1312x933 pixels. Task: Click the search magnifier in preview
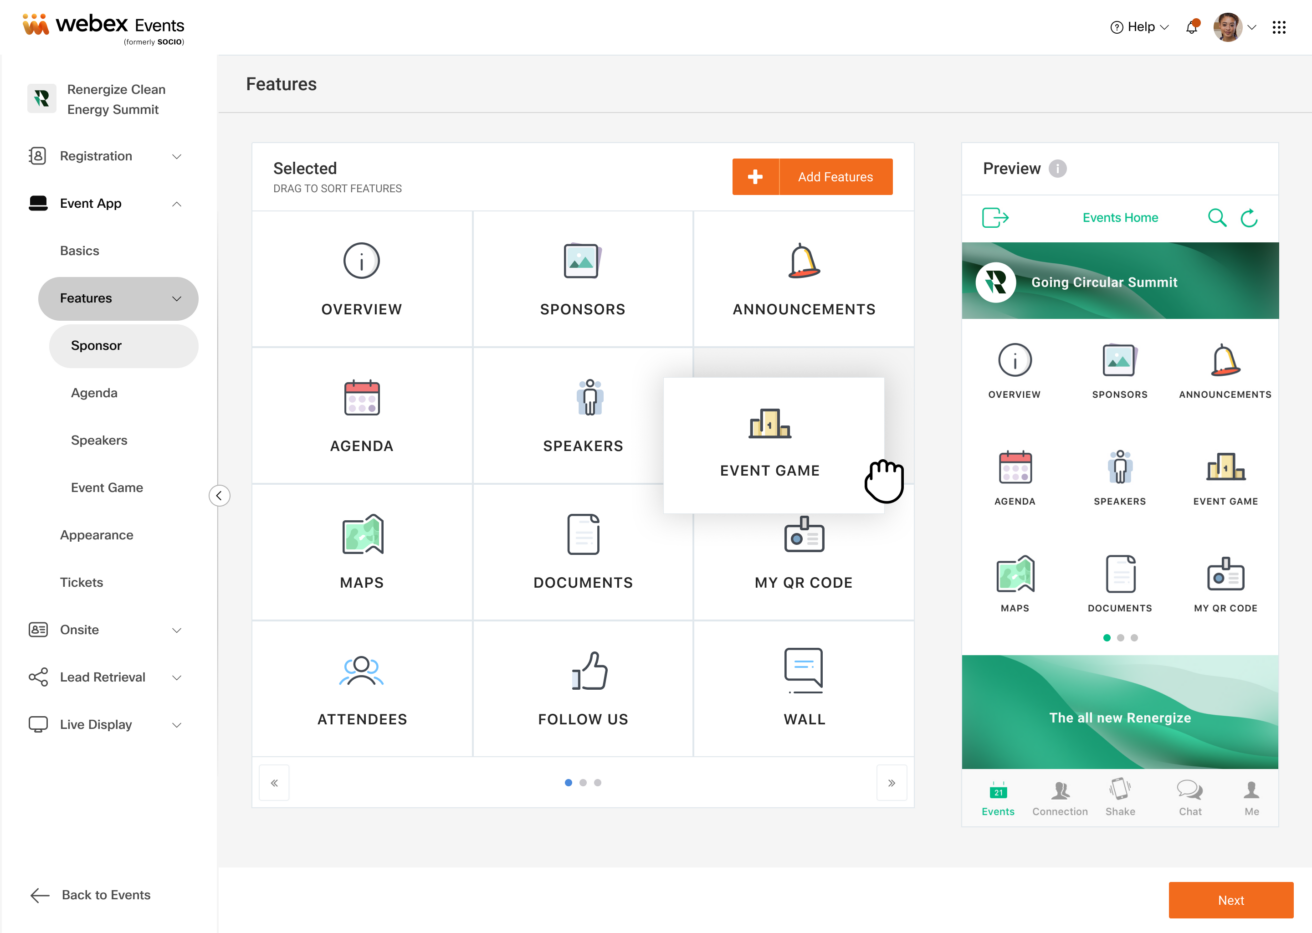(1217, 218)
